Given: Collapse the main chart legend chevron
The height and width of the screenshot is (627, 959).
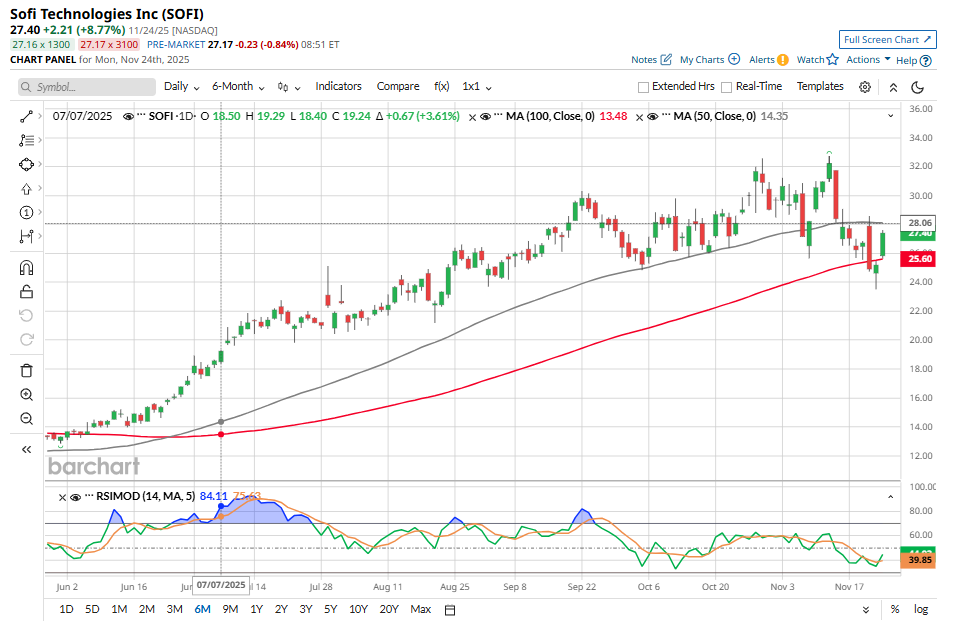Looking at the screenshot, I should pos(890,116).
